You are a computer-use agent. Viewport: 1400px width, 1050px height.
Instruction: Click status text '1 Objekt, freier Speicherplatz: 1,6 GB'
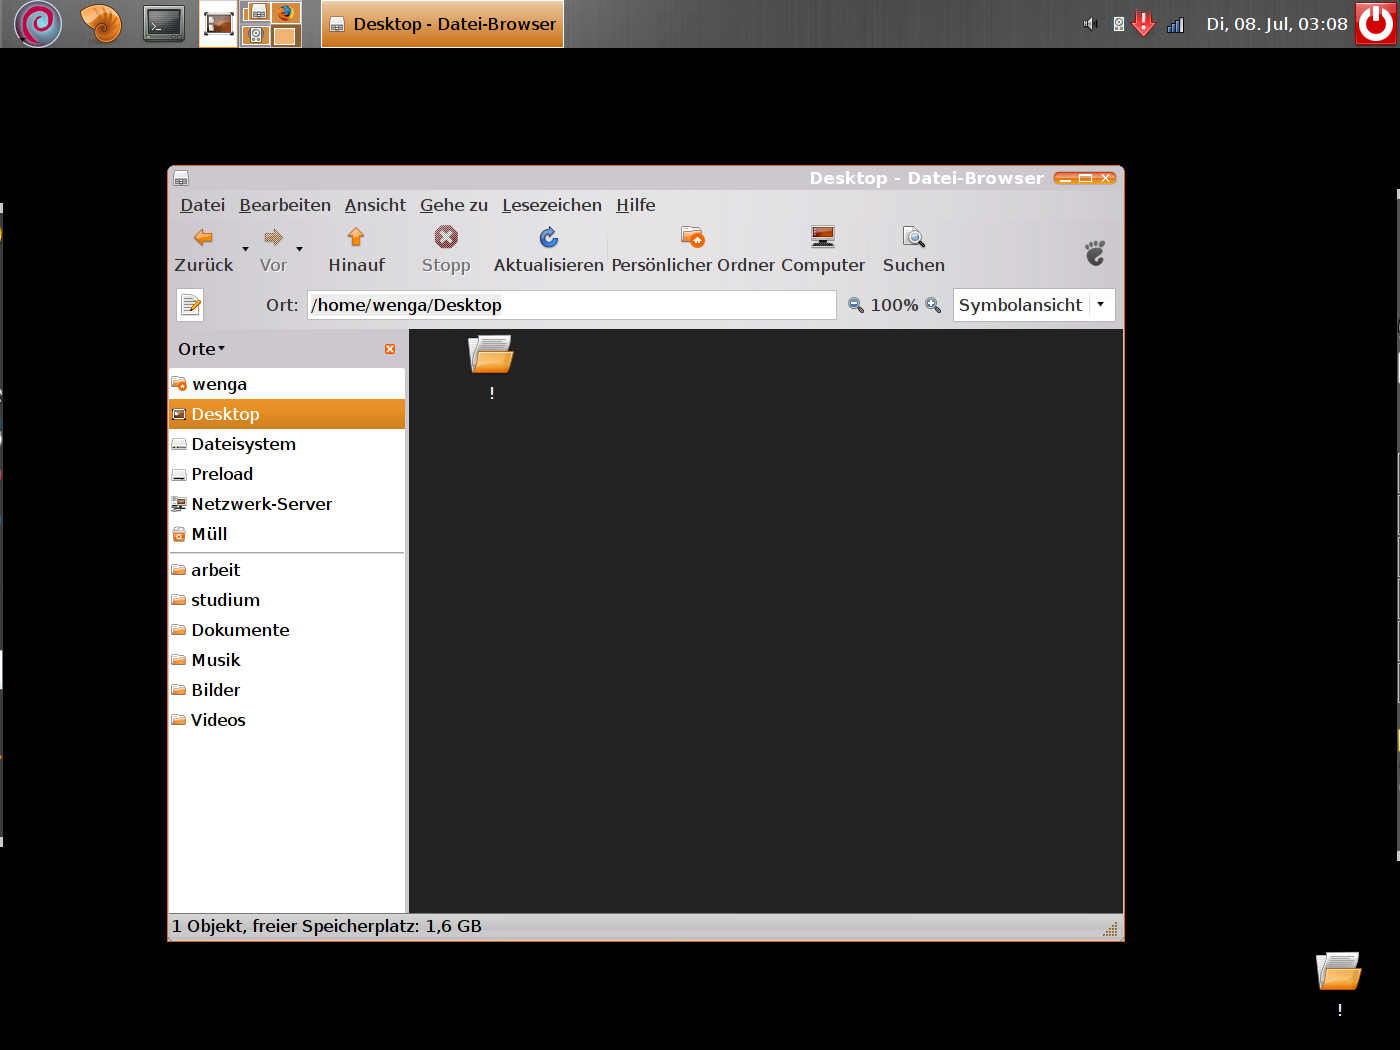coord(327,926)
